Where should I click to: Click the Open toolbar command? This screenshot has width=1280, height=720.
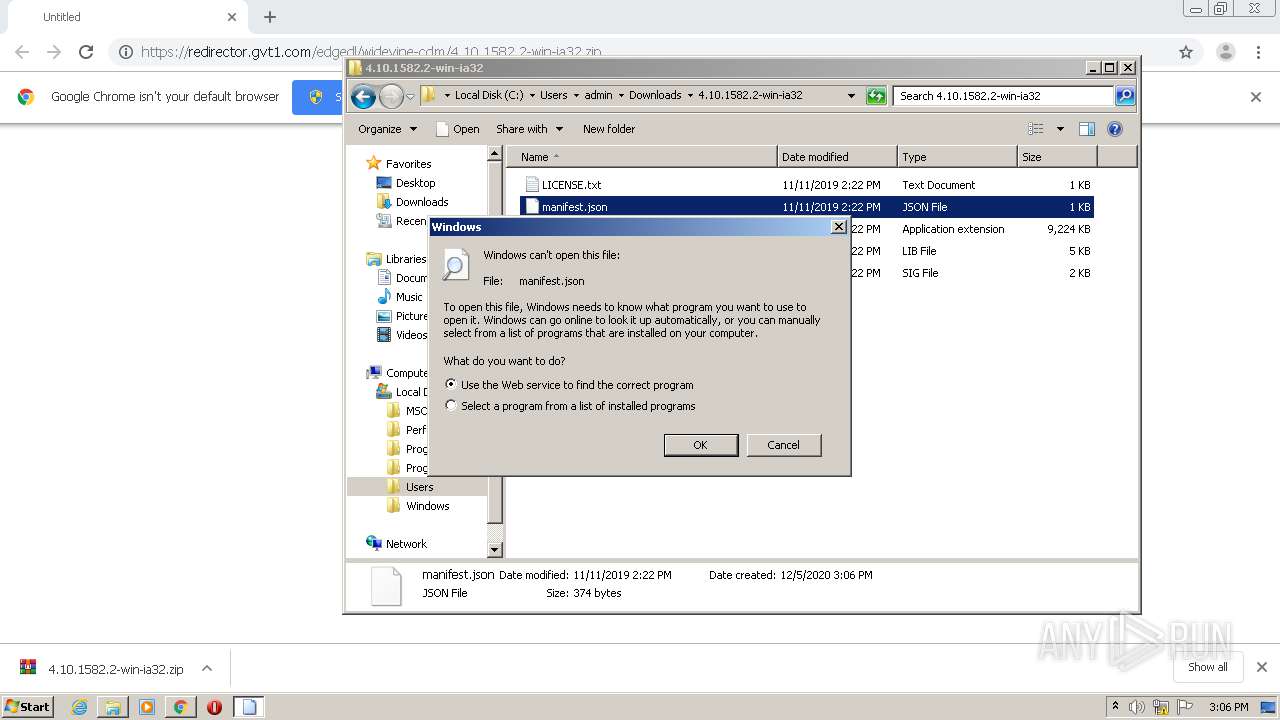[458, 129]
